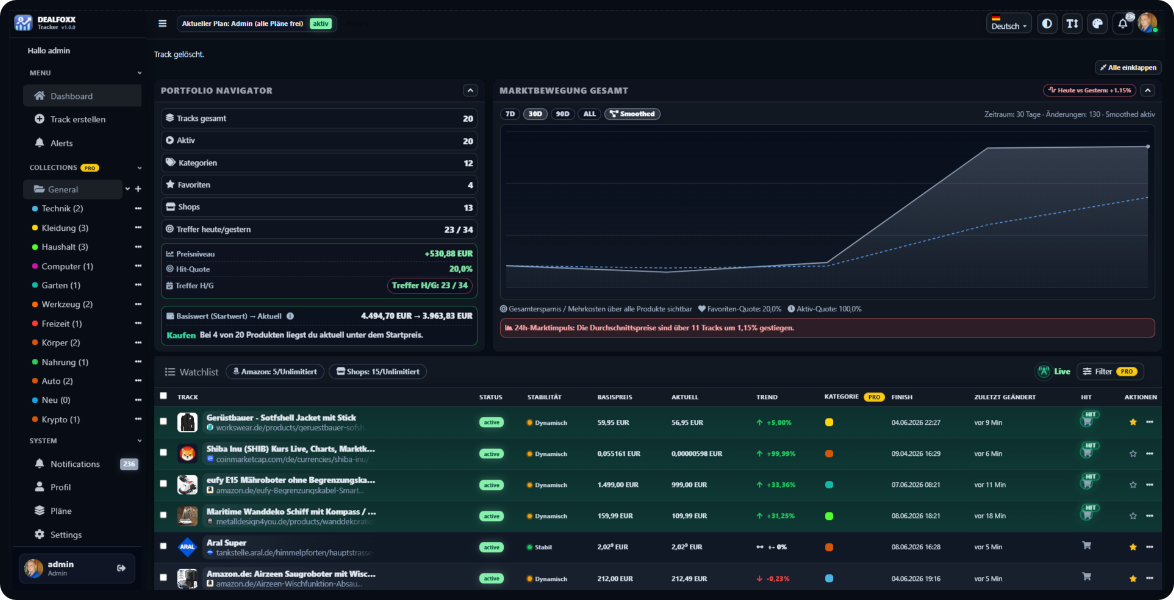Click the cart HIT icon for the Geräustbauer Softshell Jacket row
This screenshot has height=600, width=1174.
[x=1086, y=422]
